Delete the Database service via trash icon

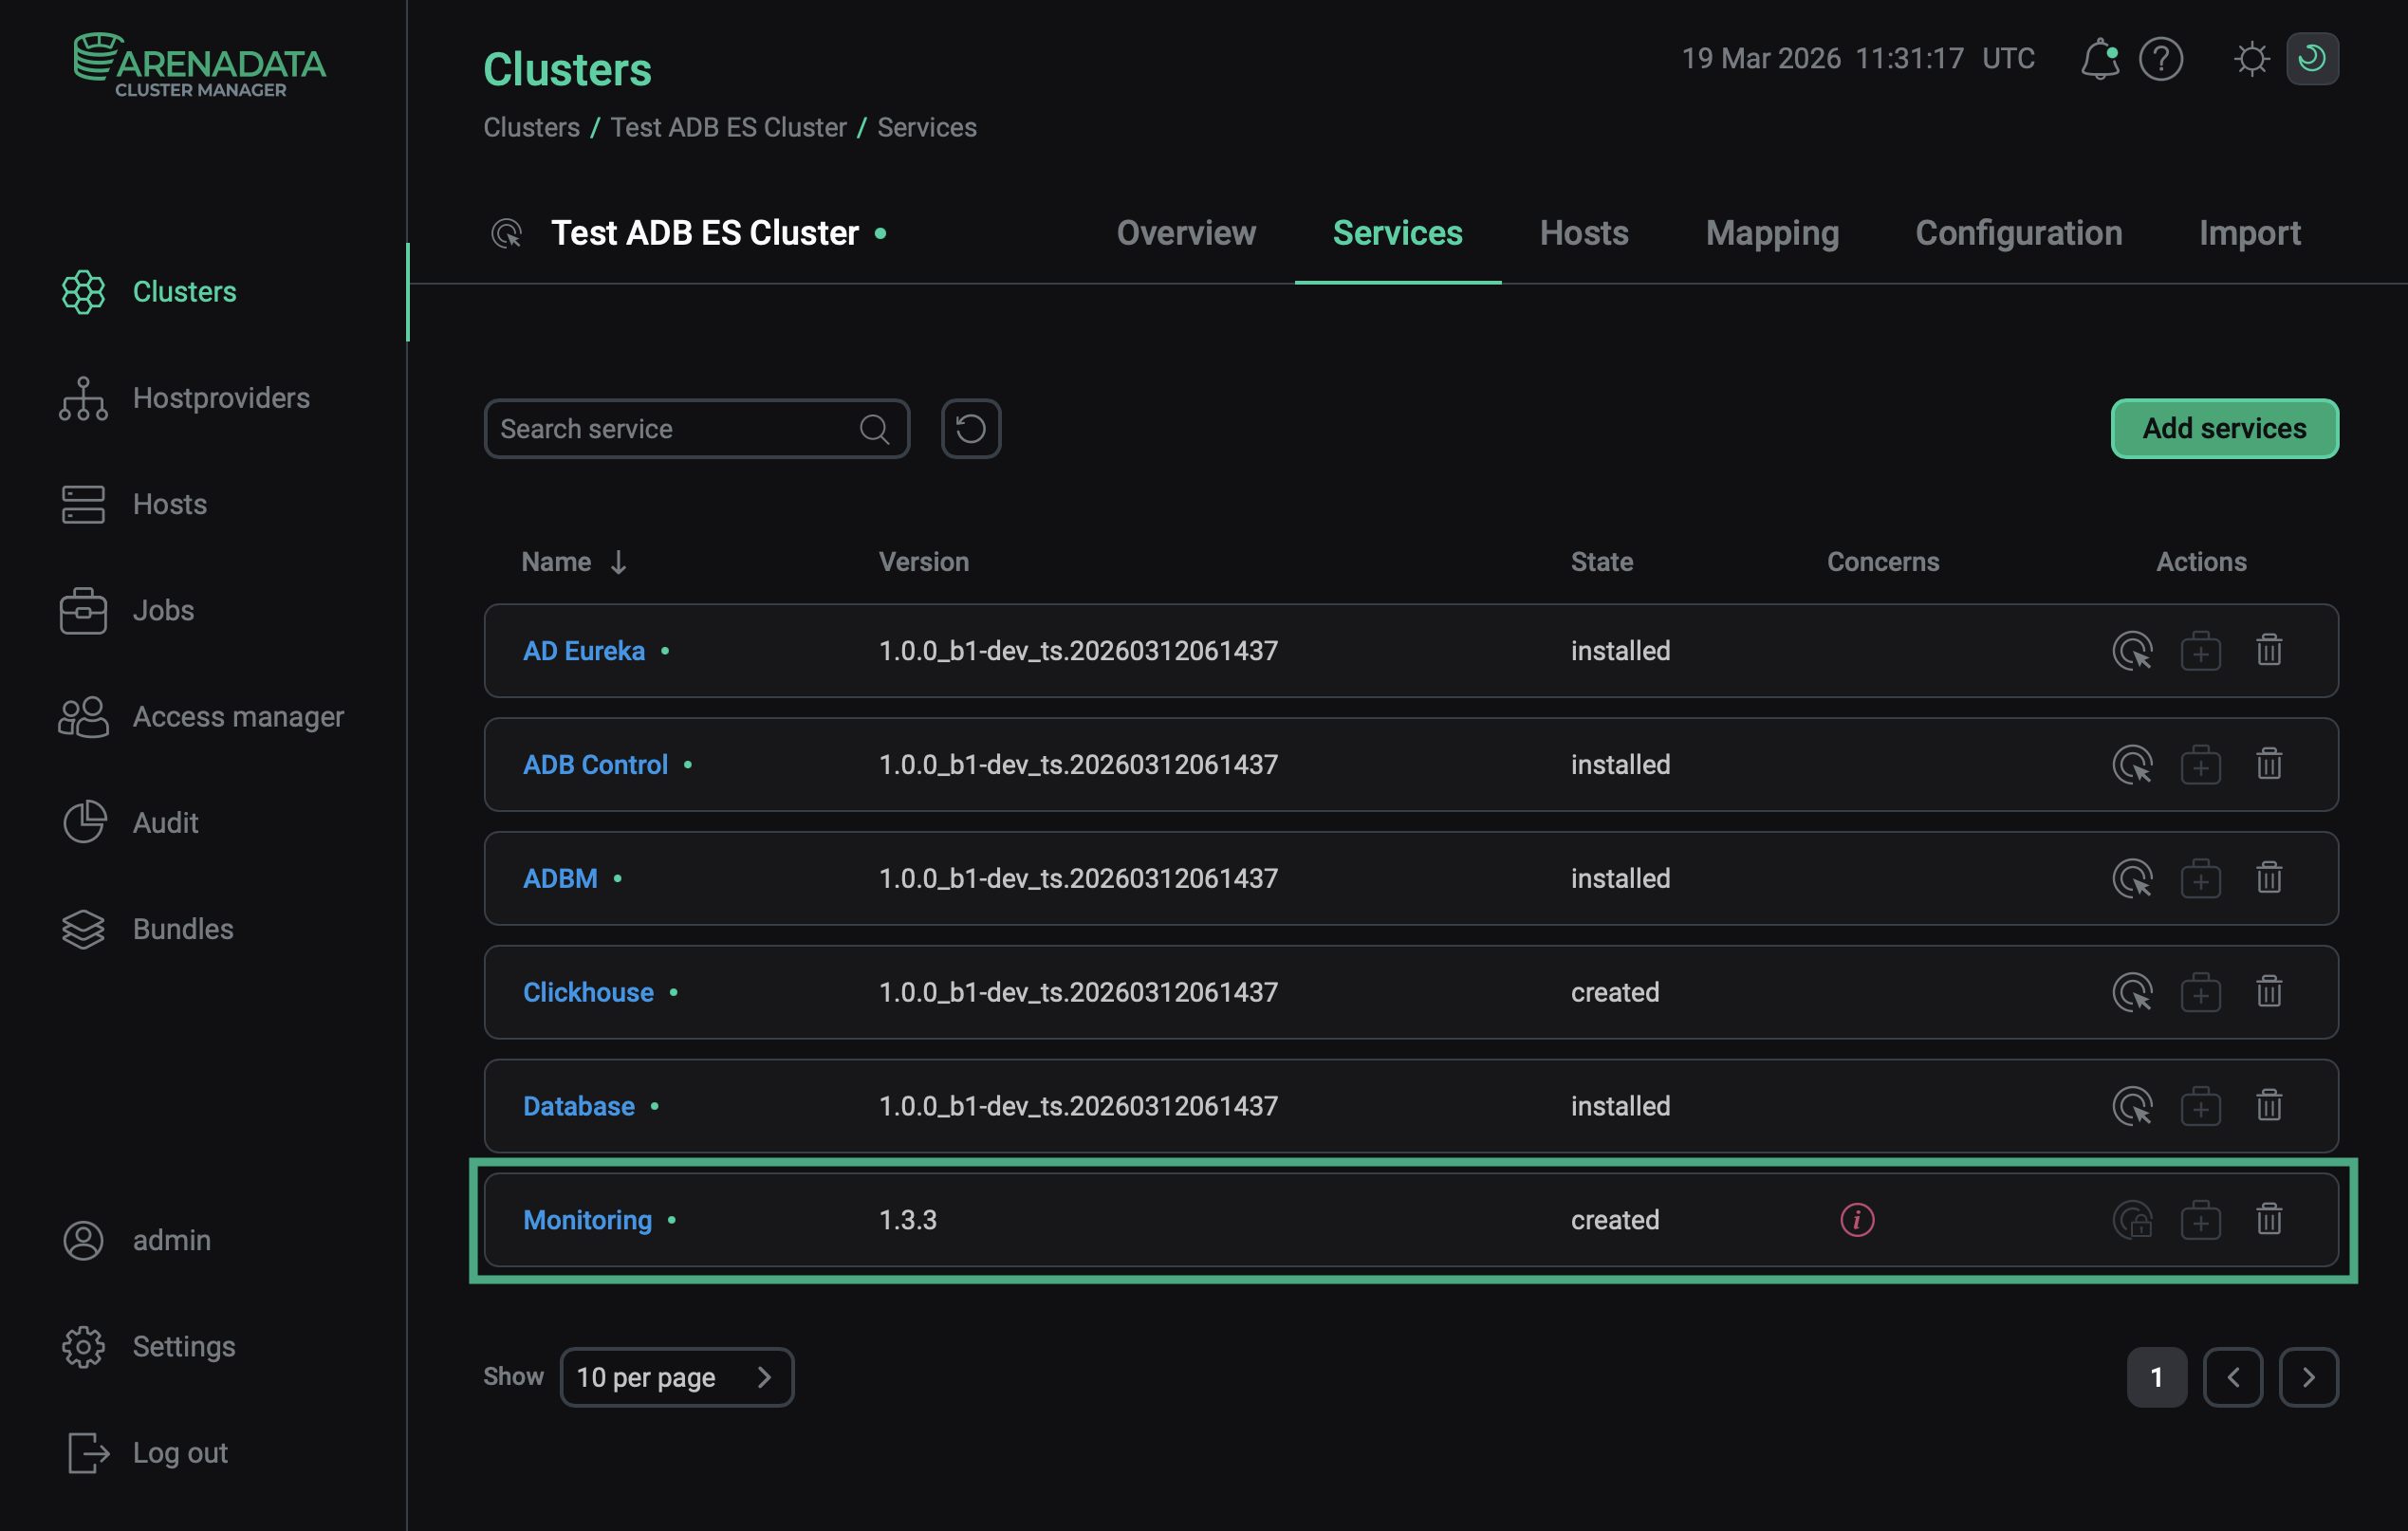pyautogui.click(x=2269, y=1106)
